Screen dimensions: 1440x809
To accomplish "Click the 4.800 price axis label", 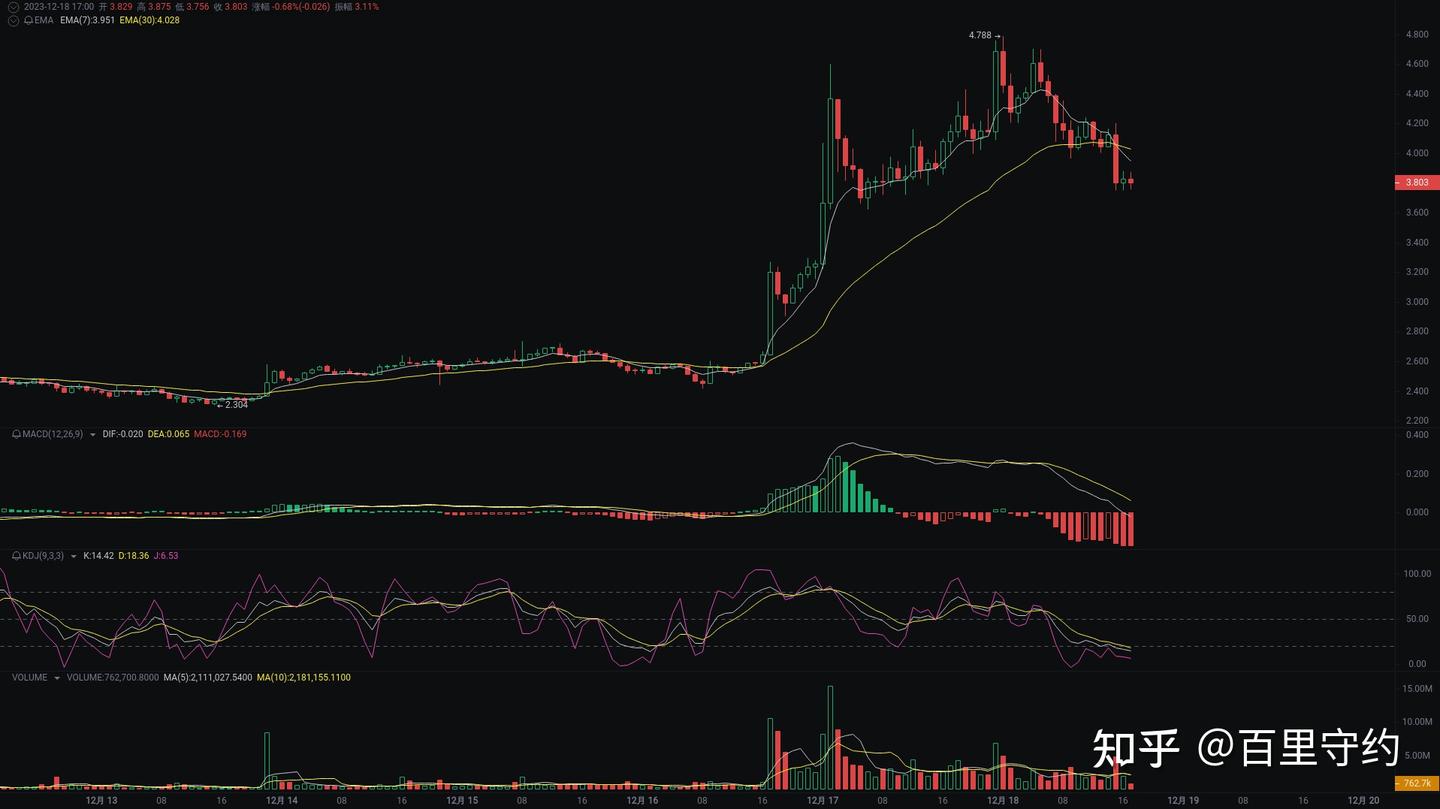I will coord(1416,34).
